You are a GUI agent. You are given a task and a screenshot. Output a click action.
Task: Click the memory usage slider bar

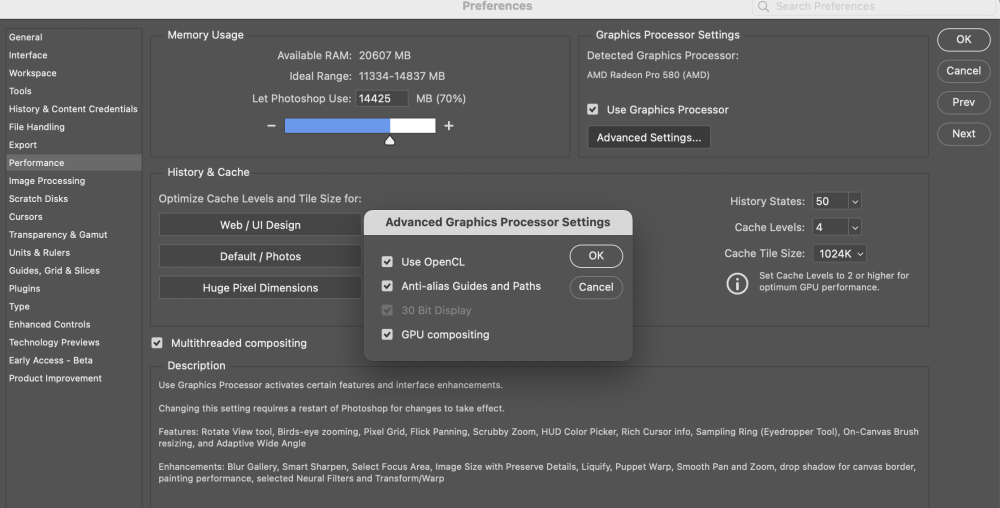click(x=360, y=126)
